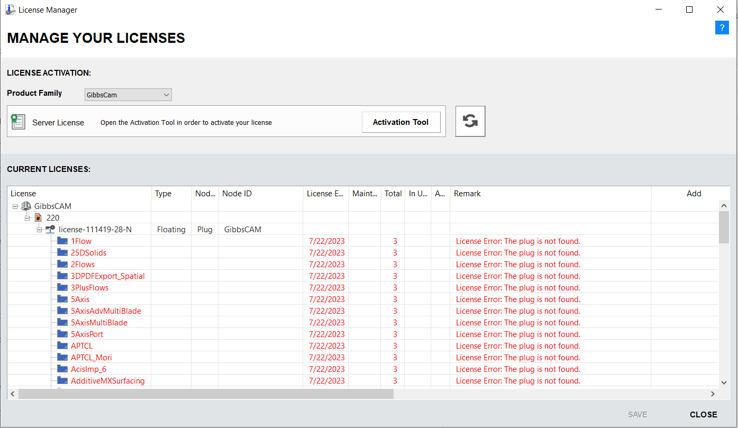The height and width of the screenshot is (428, 738).
Task: Select the 3DPDFExport_Spatial license name
Action: click(107, 276)
